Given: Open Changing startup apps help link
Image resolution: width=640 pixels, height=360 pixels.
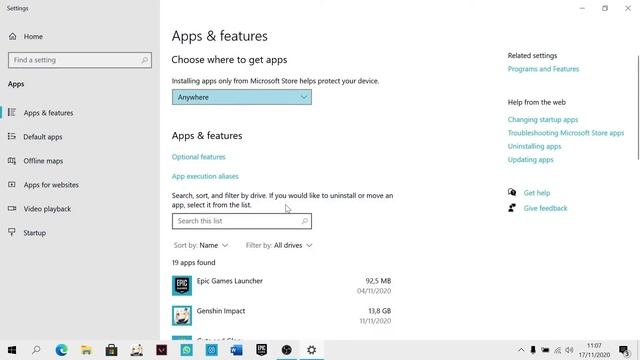Looking at the screenshot, I should pos(543,120).
